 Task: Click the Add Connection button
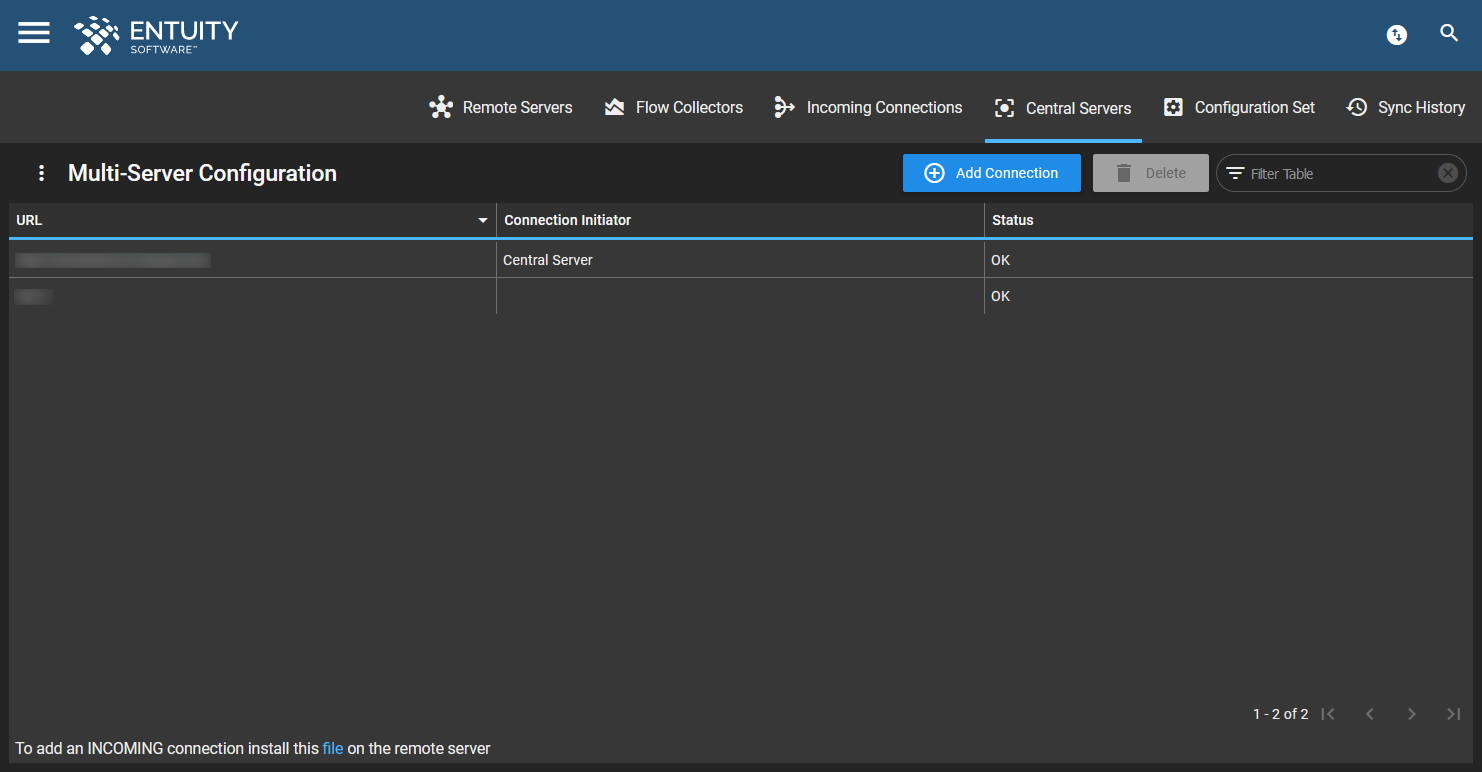pyautogui.click(x=991, y=173)
